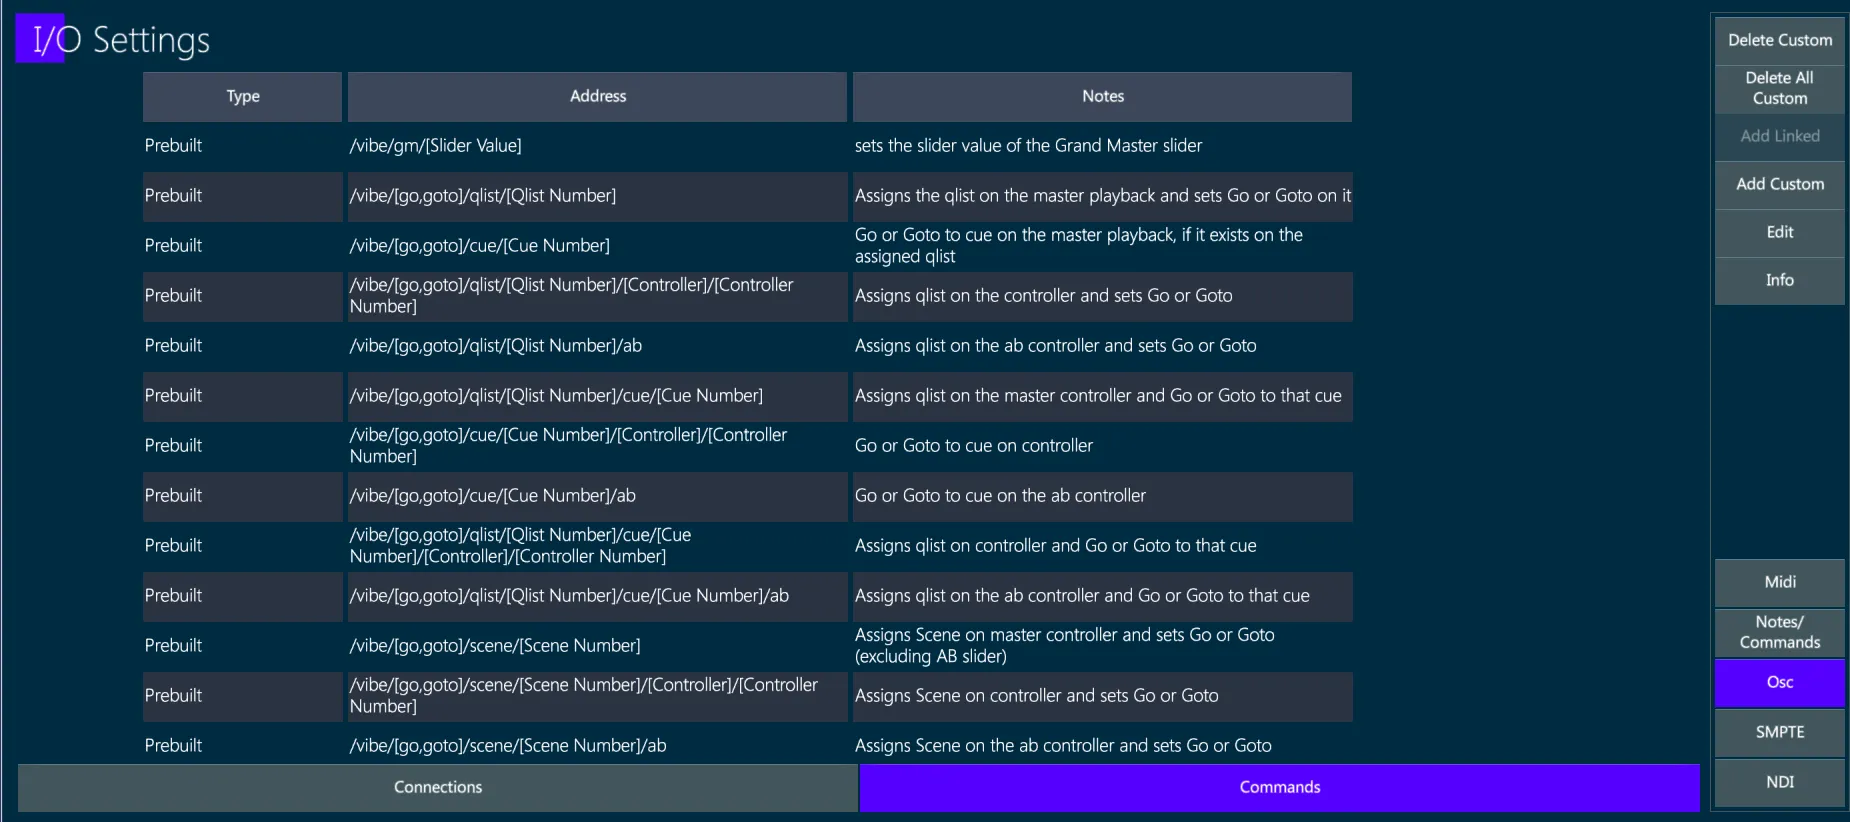The image size is (1850, 822).
Task: Switch to the Midi tab
Action: point(1779,582)
